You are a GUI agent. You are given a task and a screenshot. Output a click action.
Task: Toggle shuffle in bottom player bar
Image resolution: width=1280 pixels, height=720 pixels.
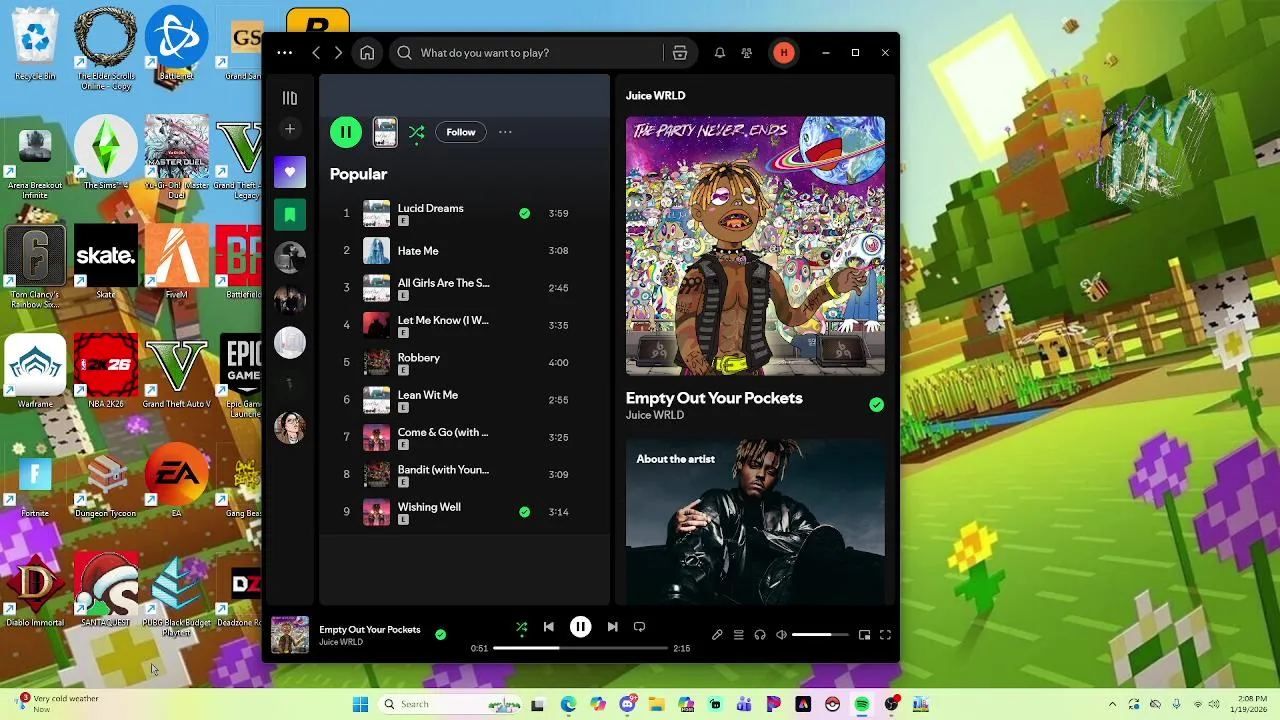click(521, 627)
